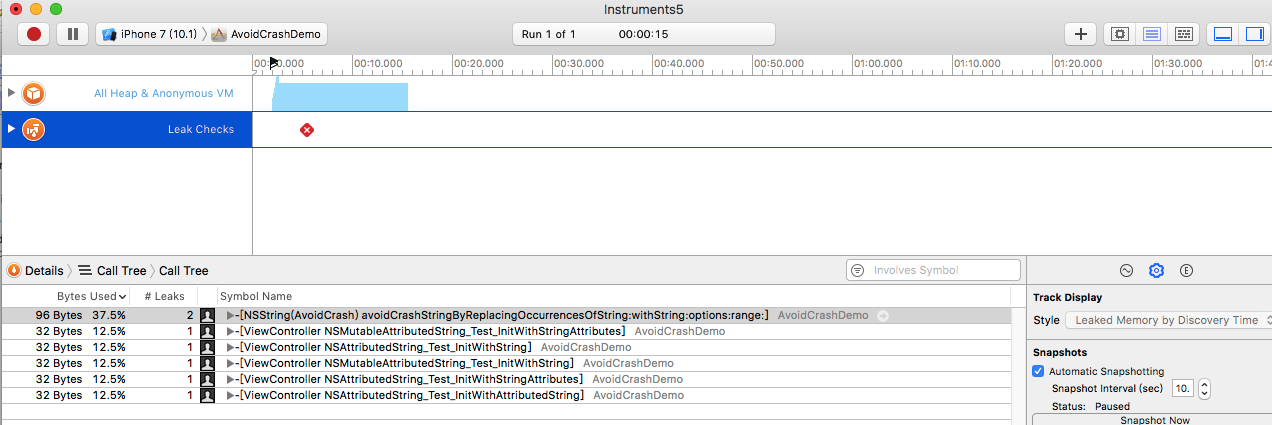The height and width of the screenshot is (425, 1272).
Task: Sort by the Bytes Used column header
Action: 88,296
